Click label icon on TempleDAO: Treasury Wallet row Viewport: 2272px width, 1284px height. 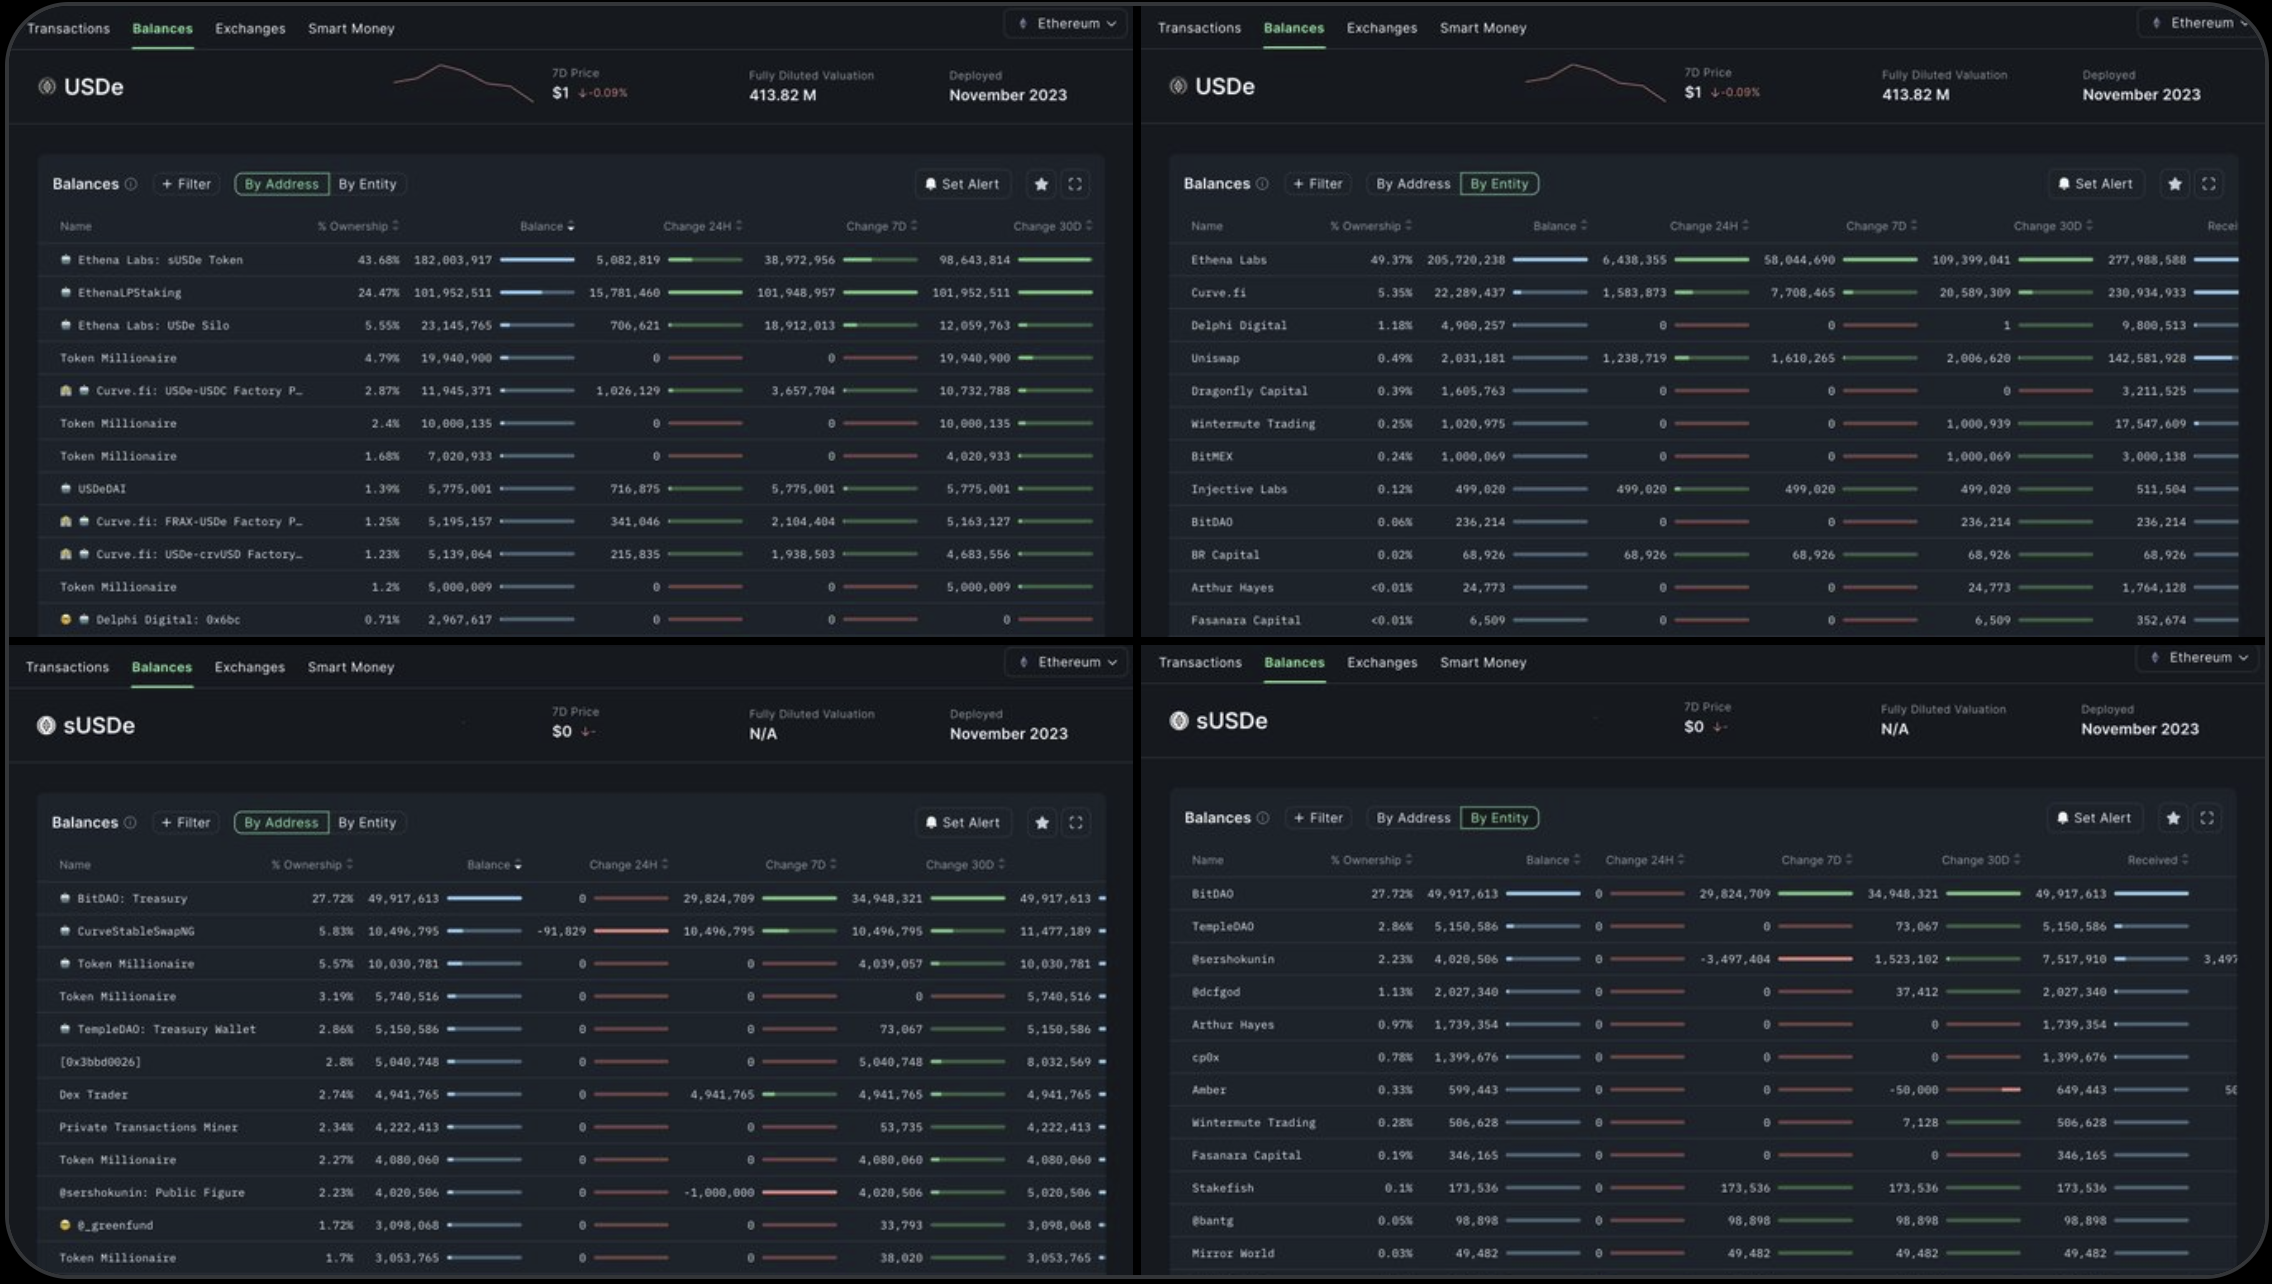click(x=65, y=1029)
